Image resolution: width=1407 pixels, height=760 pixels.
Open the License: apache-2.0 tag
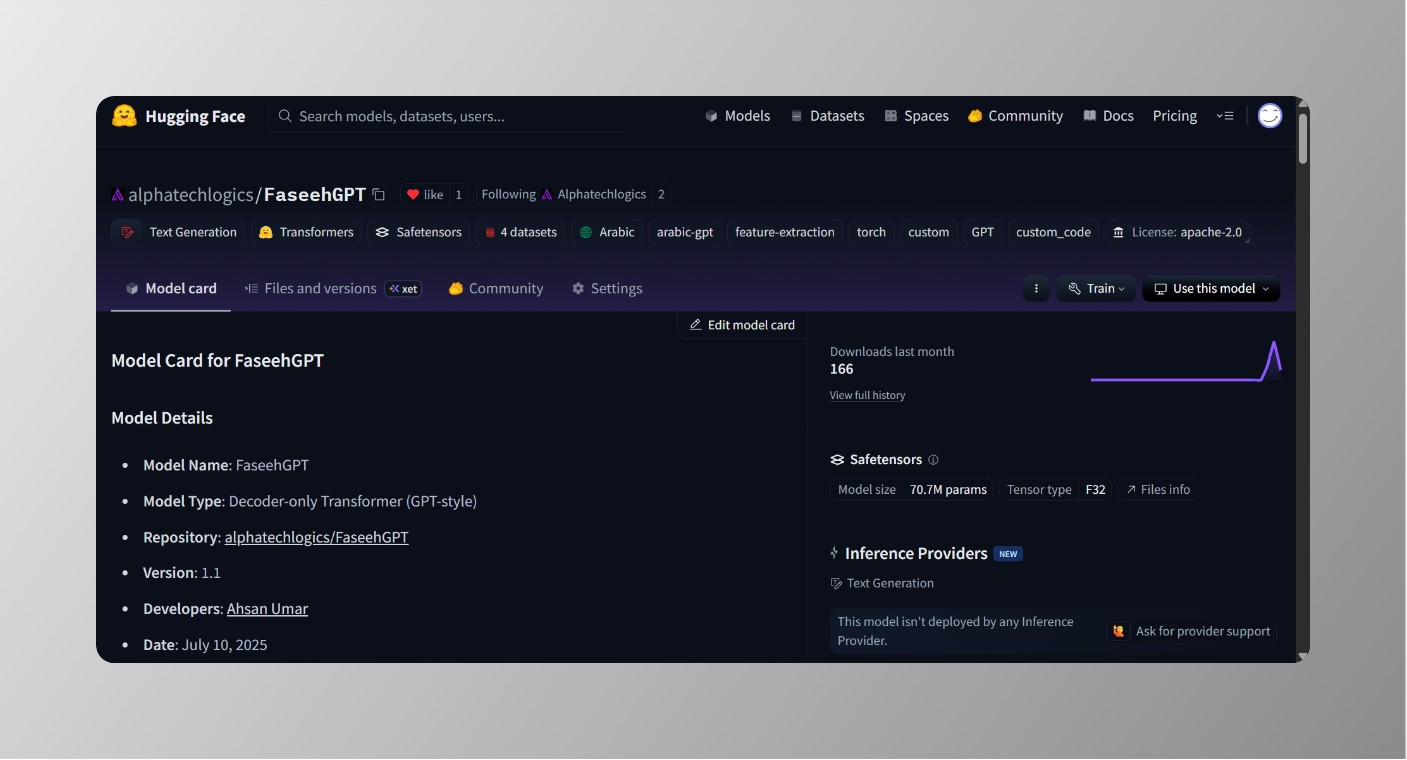1177,232
